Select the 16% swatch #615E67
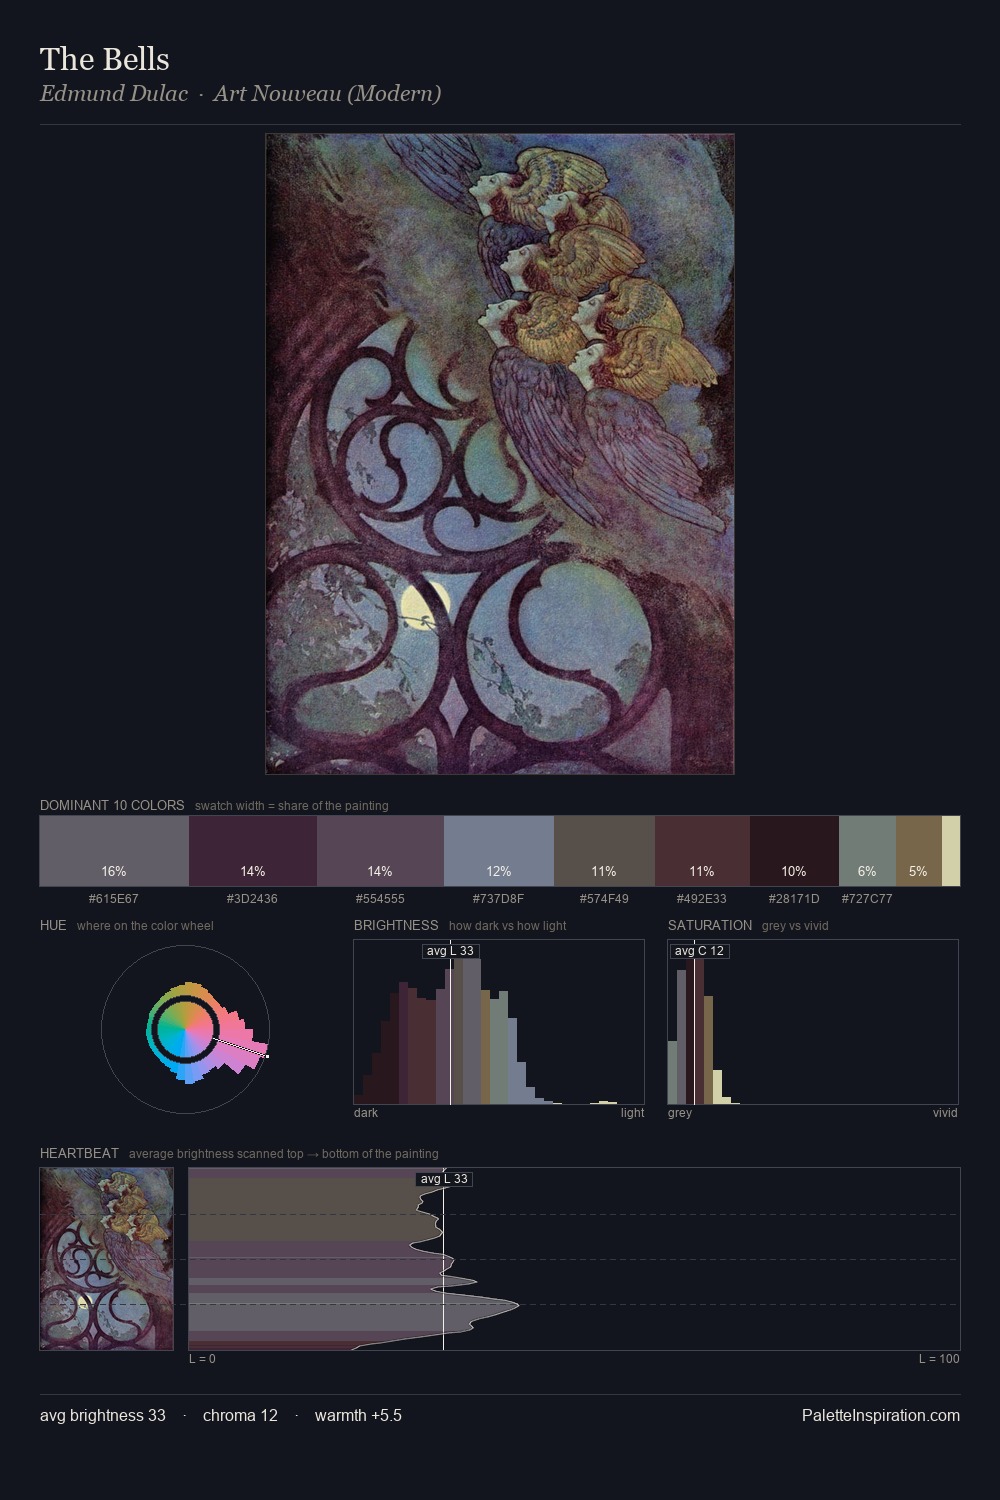The image size is (1000, 1500). (x=114, y=851)
